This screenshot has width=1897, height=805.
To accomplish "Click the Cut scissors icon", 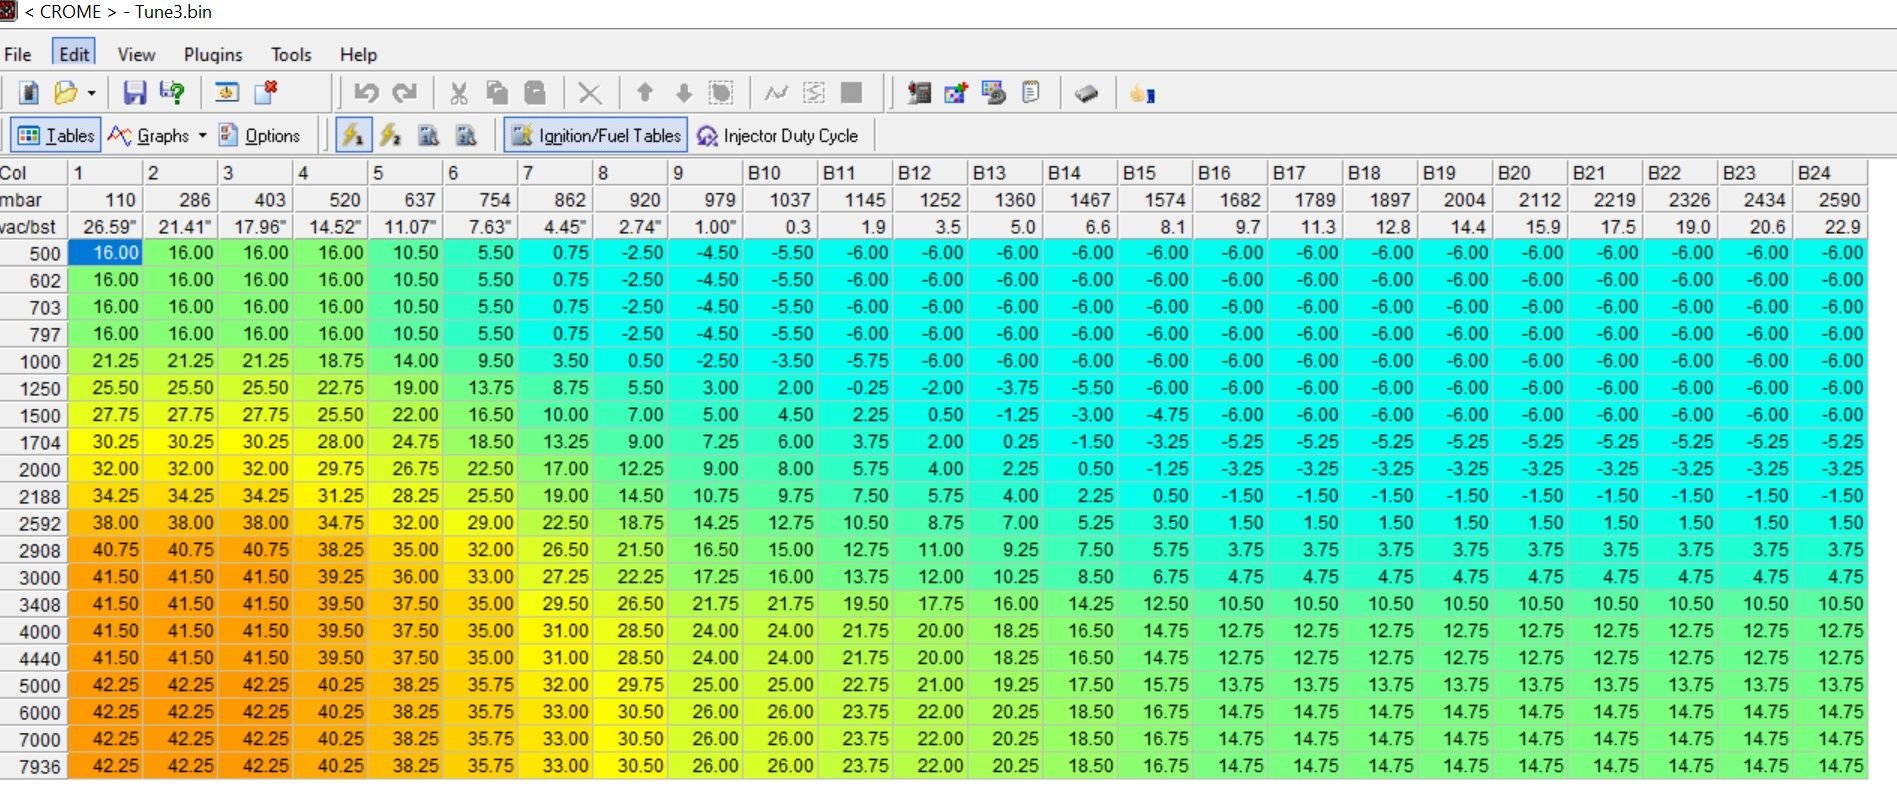I will pos(459,94).
